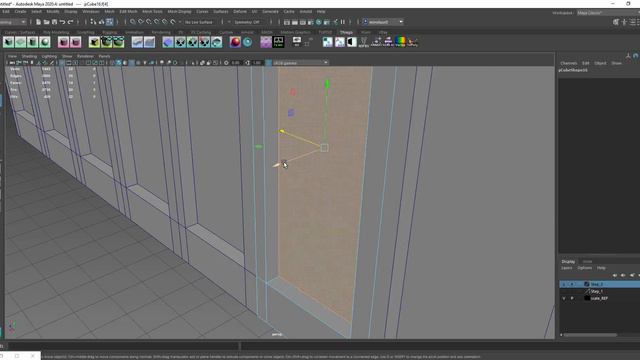Screen dimensions: 640x360
Task: Open the Deform menu
Action: coord(240,11)
